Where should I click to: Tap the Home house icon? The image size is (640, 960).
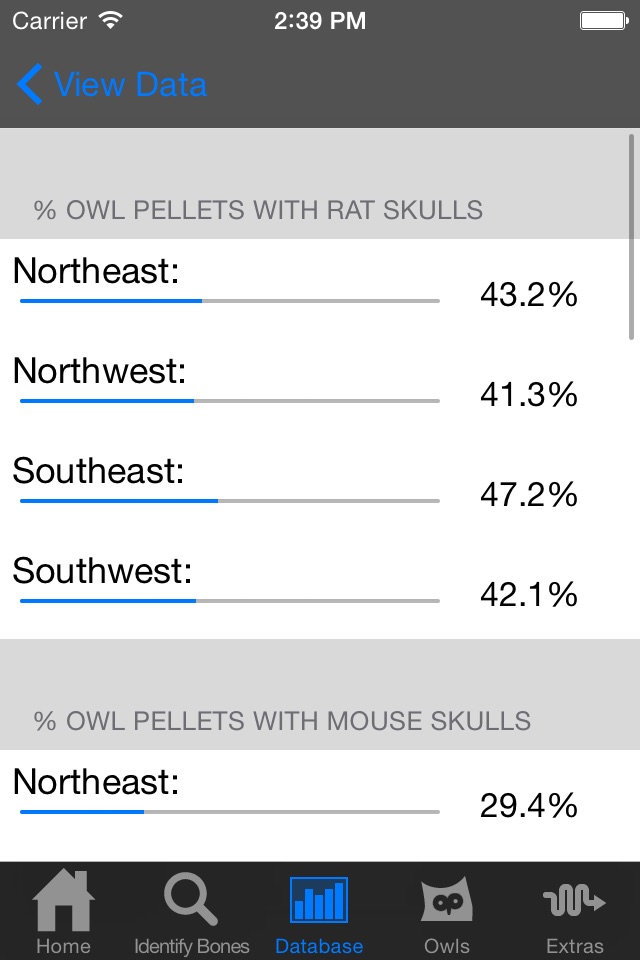click(x=64, y=901)
